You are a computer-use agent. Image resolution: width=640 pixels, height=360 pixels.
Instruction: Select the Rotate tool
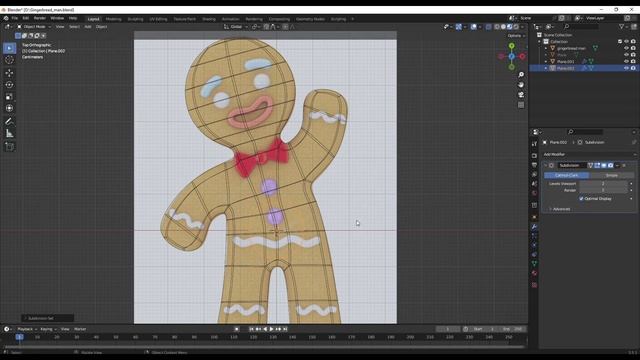(9, 85)
